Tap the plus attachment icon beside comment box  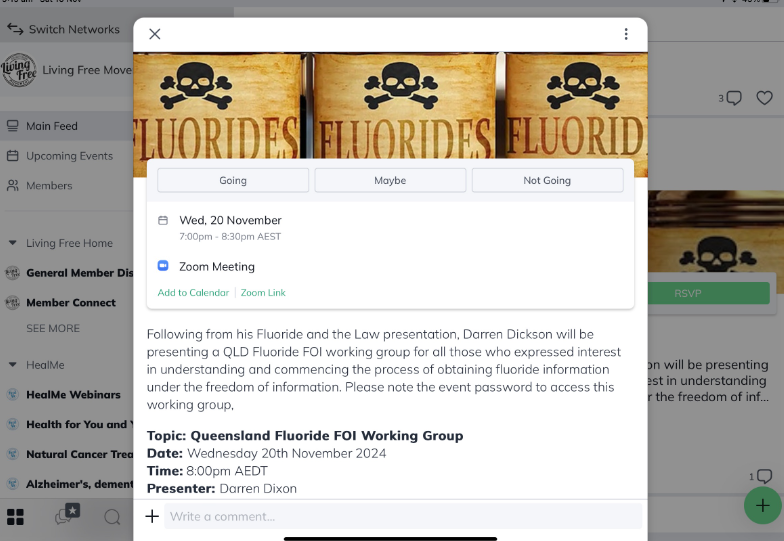[x=152, y=516]
